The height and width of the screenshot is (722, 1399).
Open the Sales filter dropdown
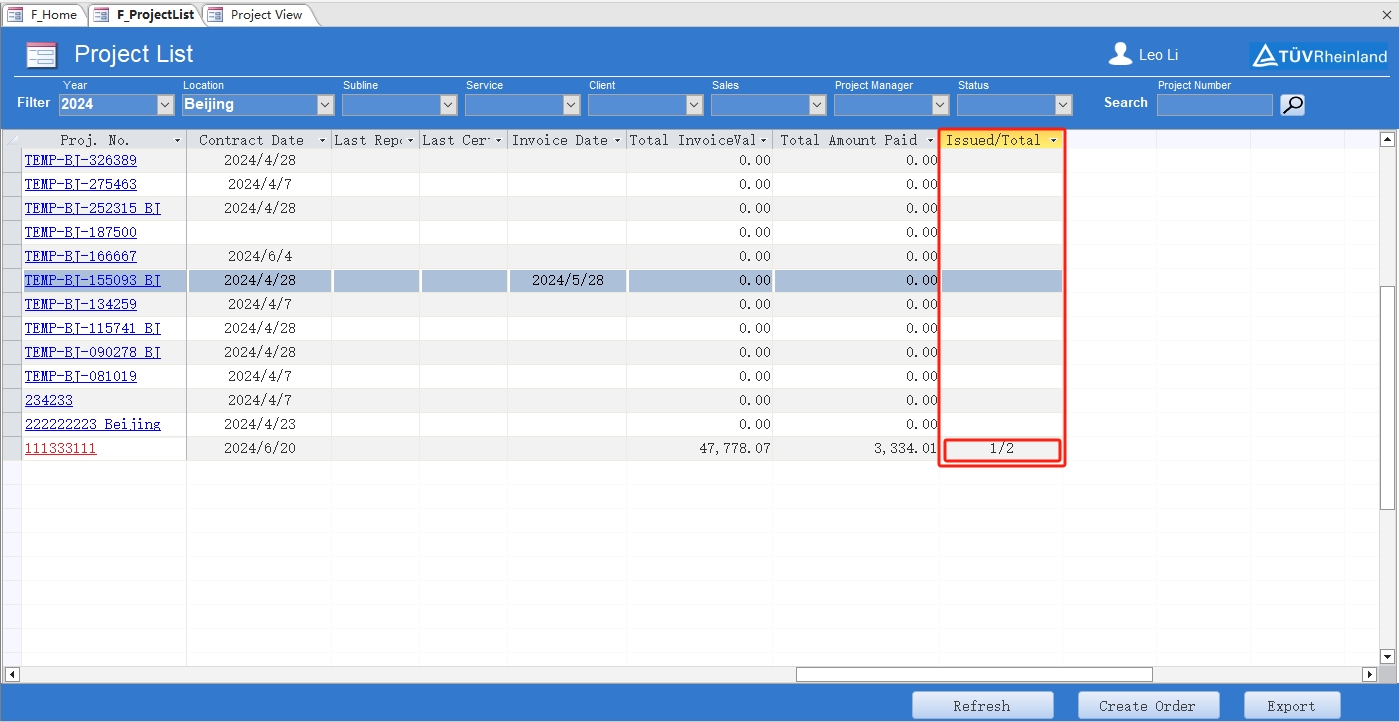point(817,104)
